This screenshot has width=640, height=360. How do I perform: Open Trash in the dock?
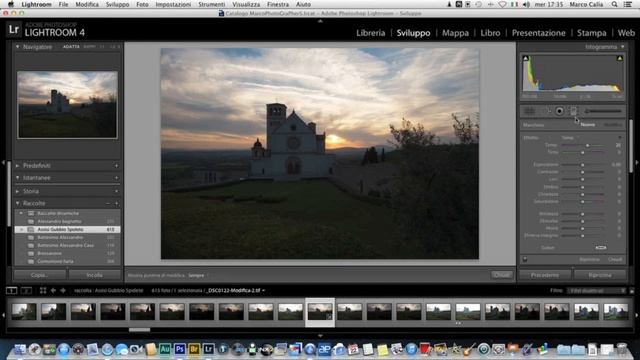(x=622, y=349)
